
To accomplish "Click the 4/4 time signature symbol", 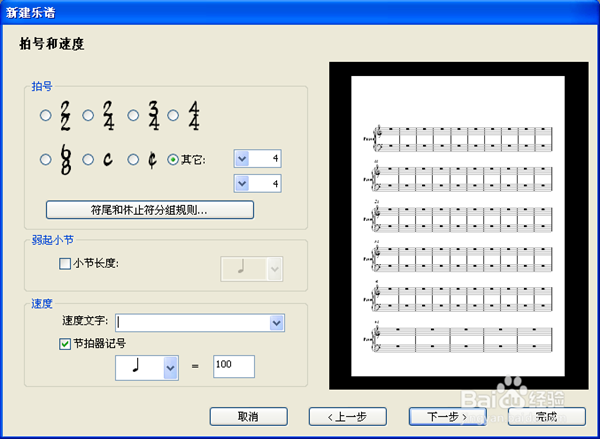I will tap(194, 116).
